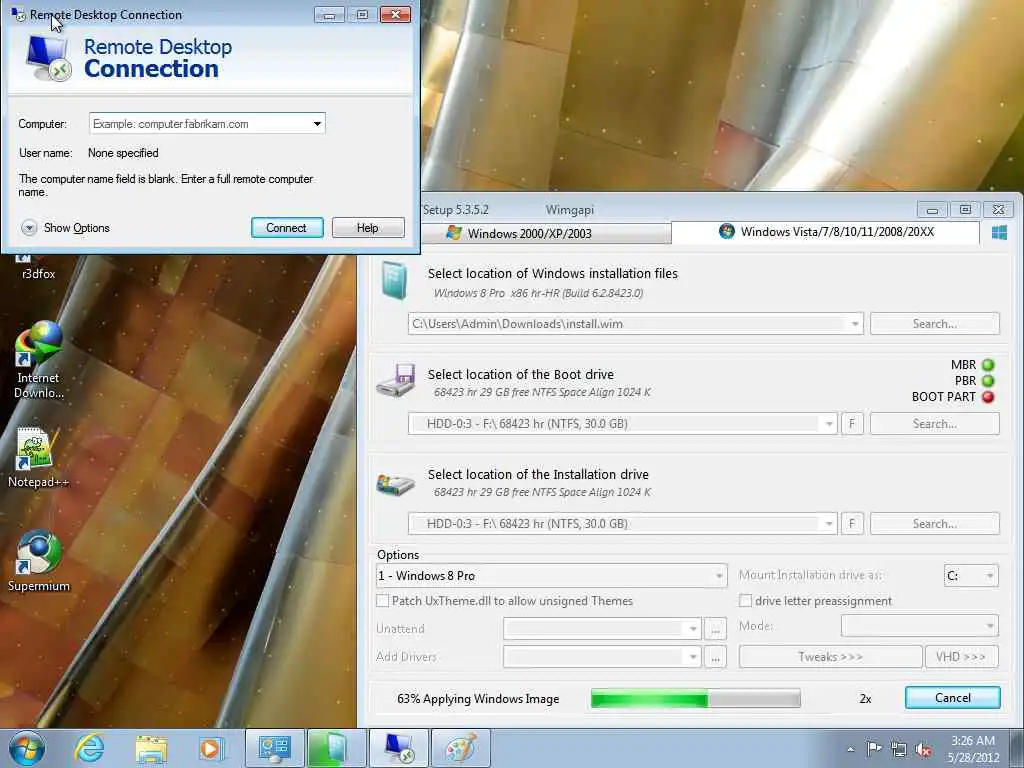This screenshot has width=1024, height=768.
Task: Switch to the control panel taskbar window
Action: tap(274, 748)
